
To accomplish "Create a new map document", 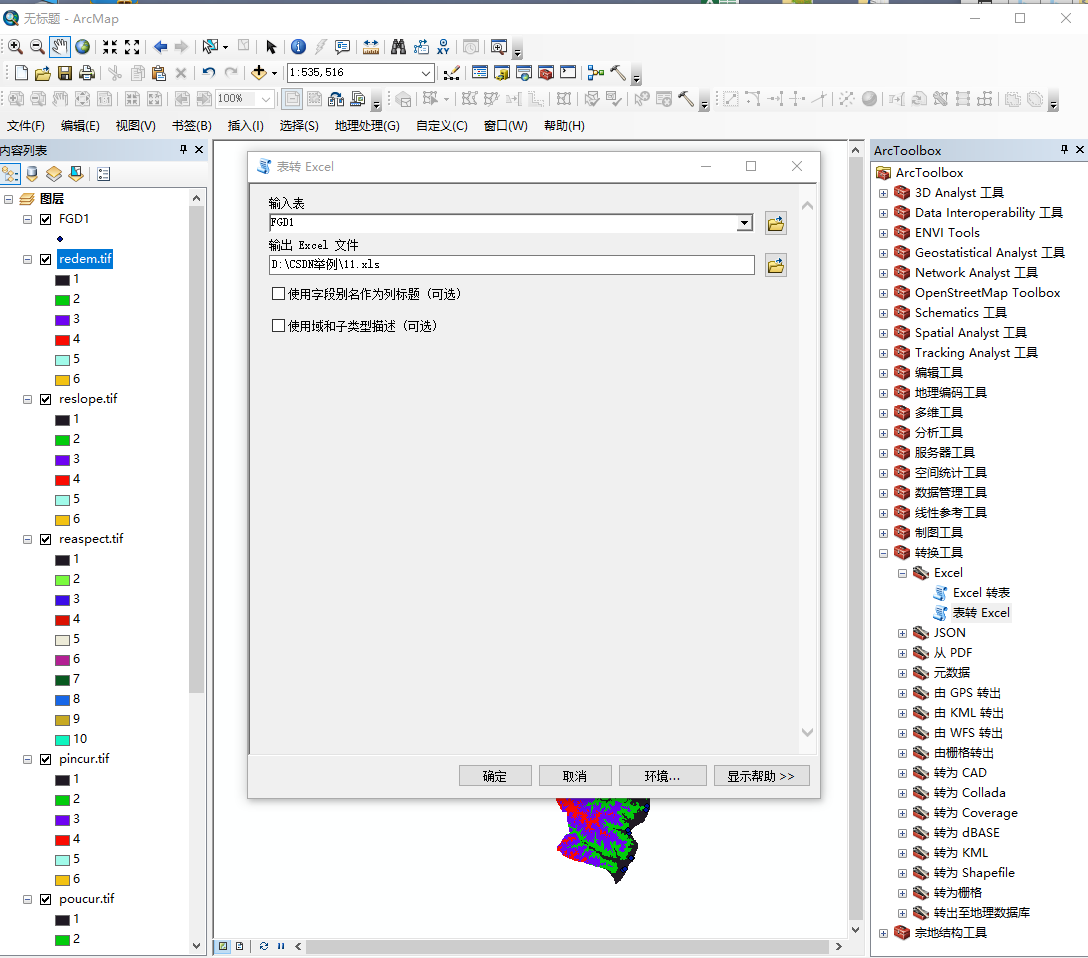I will coord(22,73).
